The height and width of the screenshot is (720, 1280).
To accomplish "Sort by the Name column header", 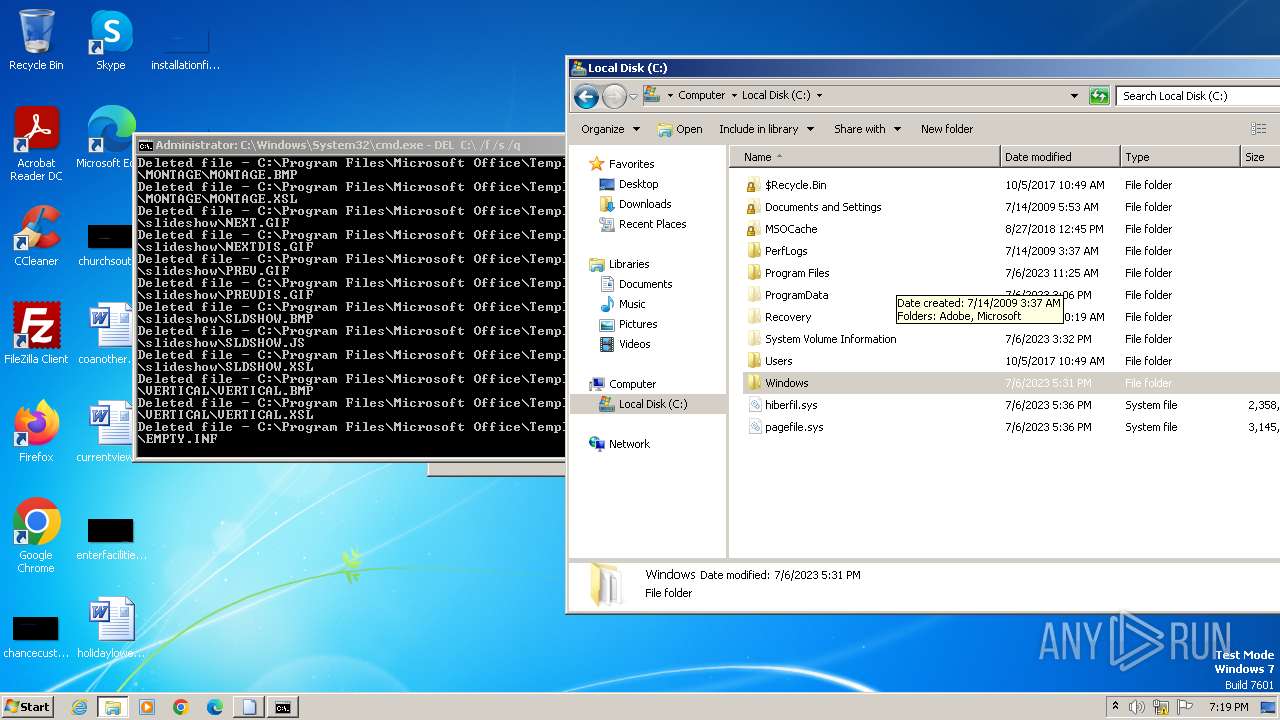I will pos(865,157).
